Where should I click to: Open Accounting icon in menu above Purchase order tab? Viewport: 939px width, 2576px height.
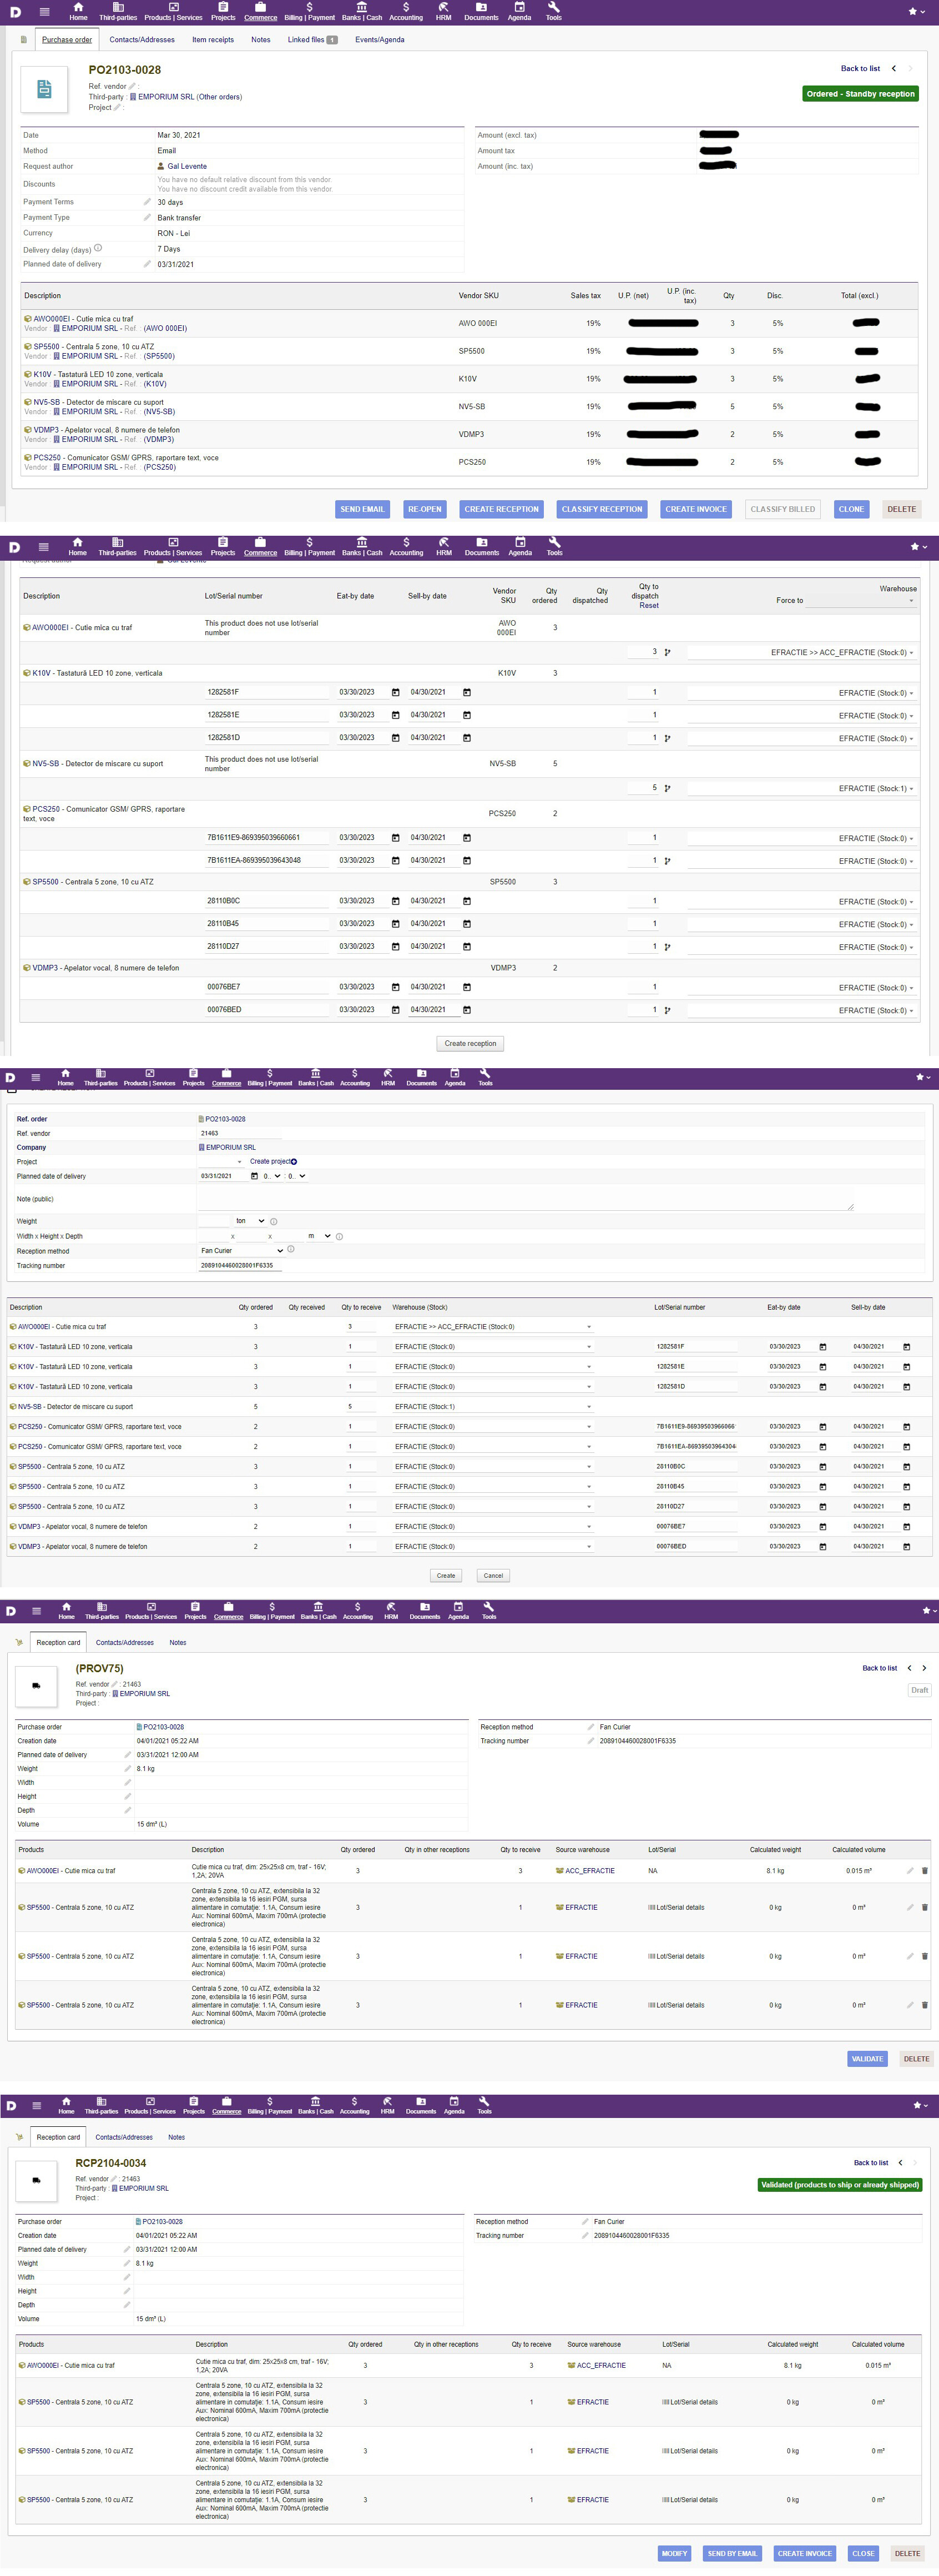click(x=406, y=8)
